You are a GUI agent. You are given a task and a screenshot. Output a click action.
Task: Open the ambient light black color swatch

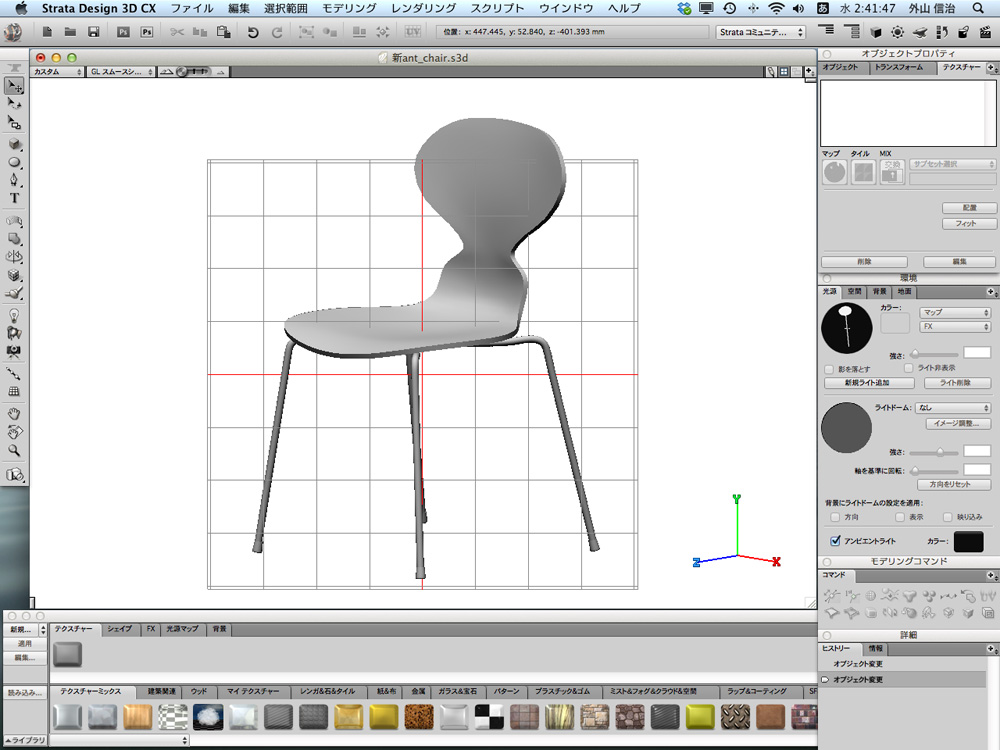969,541
